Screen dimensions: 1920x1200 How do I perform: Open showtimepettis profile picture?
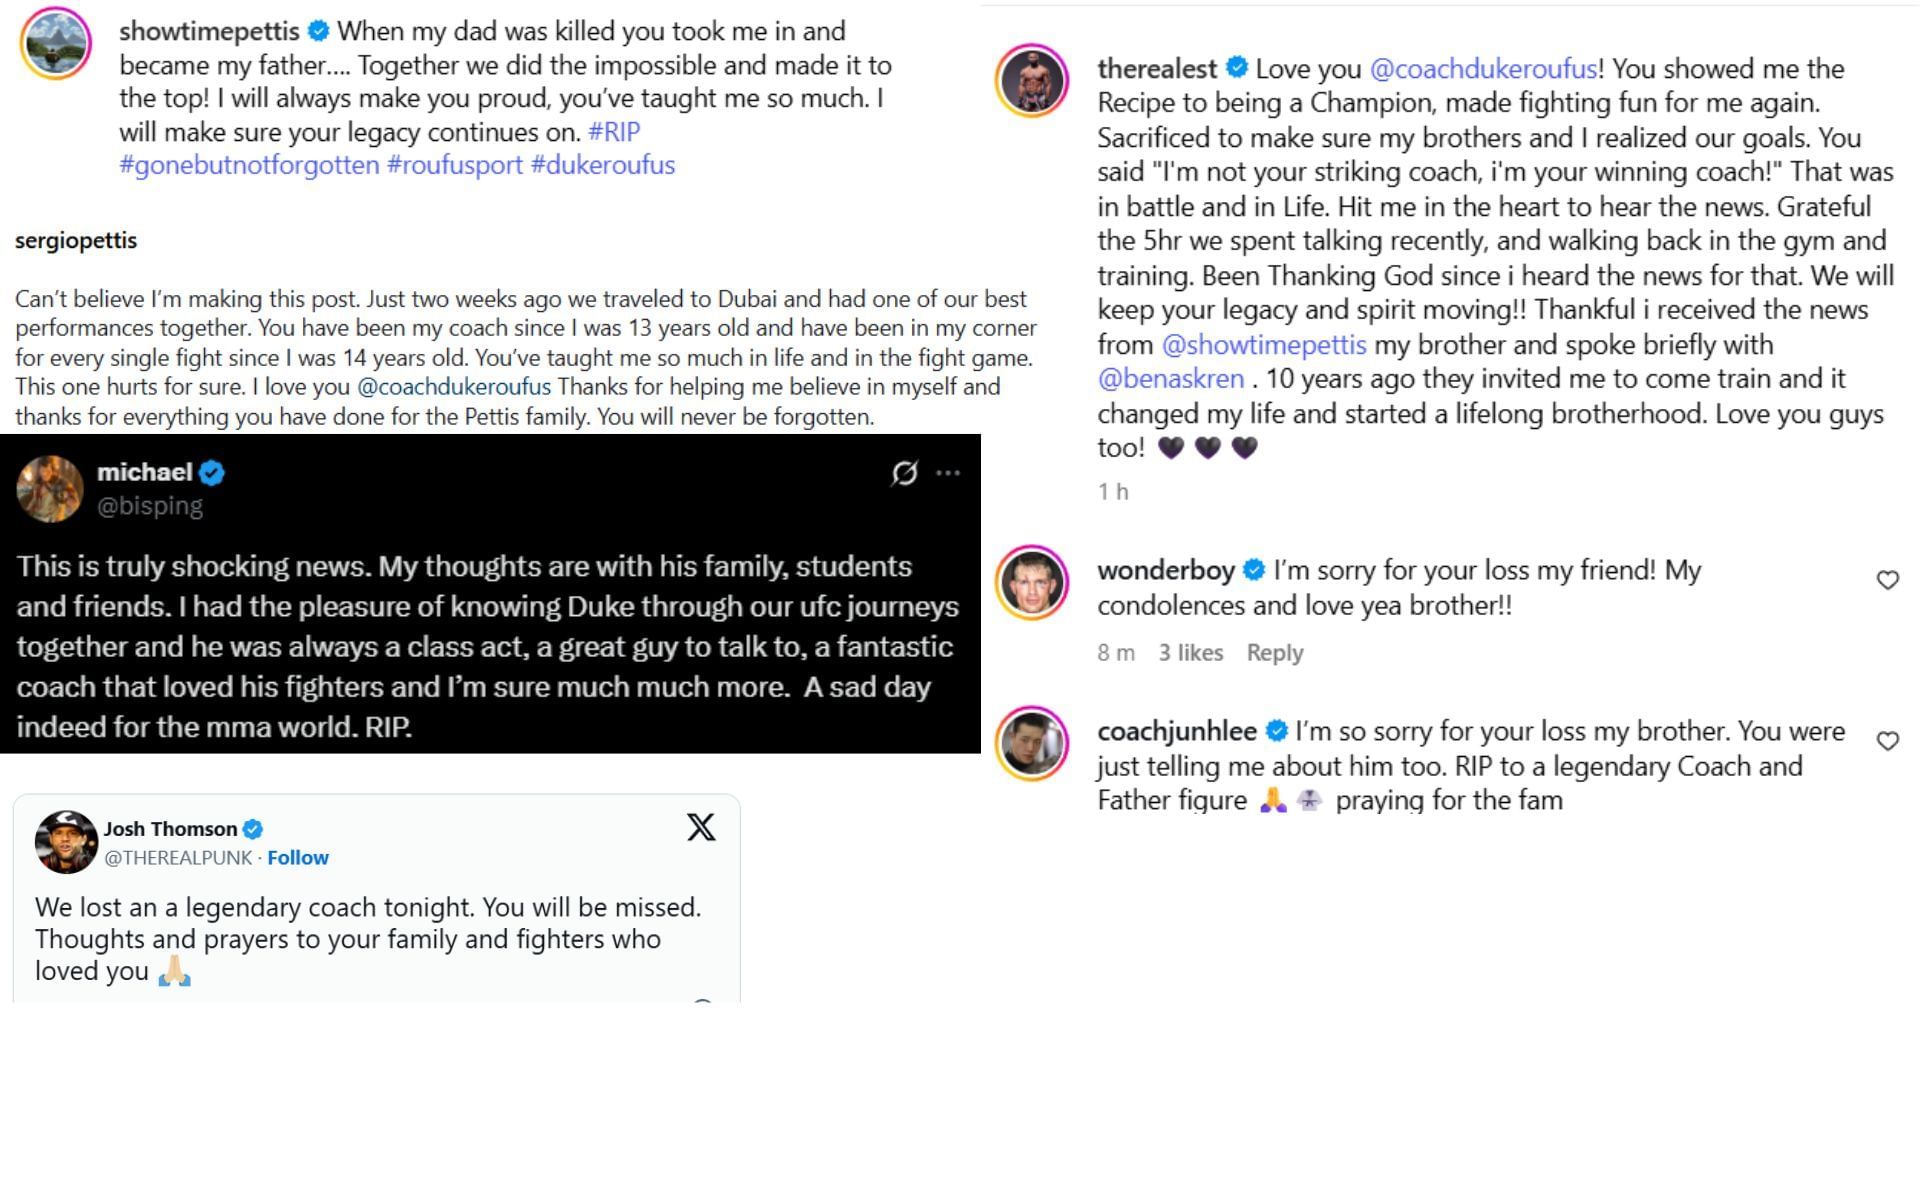point(56,43)
